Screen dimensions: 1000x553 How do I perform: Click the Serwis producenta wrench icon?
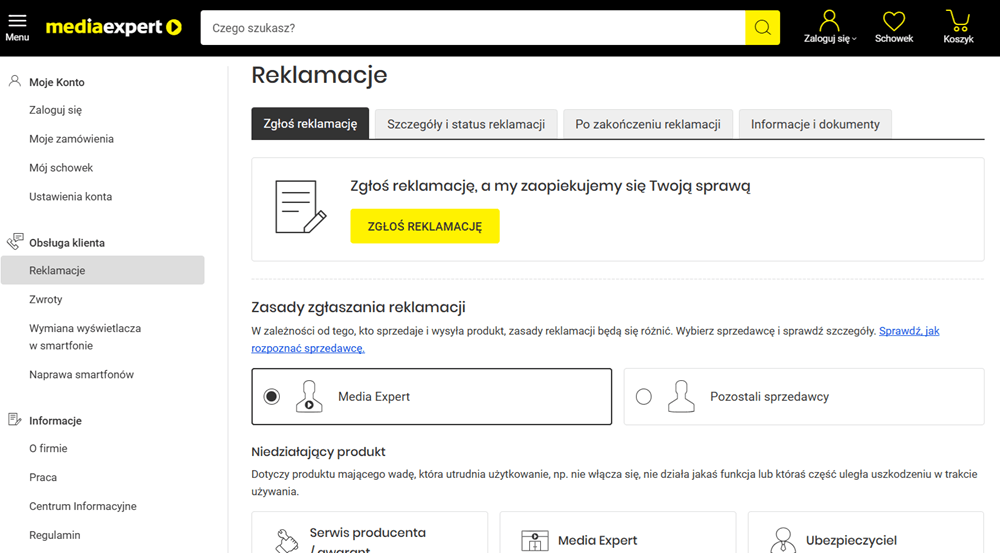pos(286,541)
